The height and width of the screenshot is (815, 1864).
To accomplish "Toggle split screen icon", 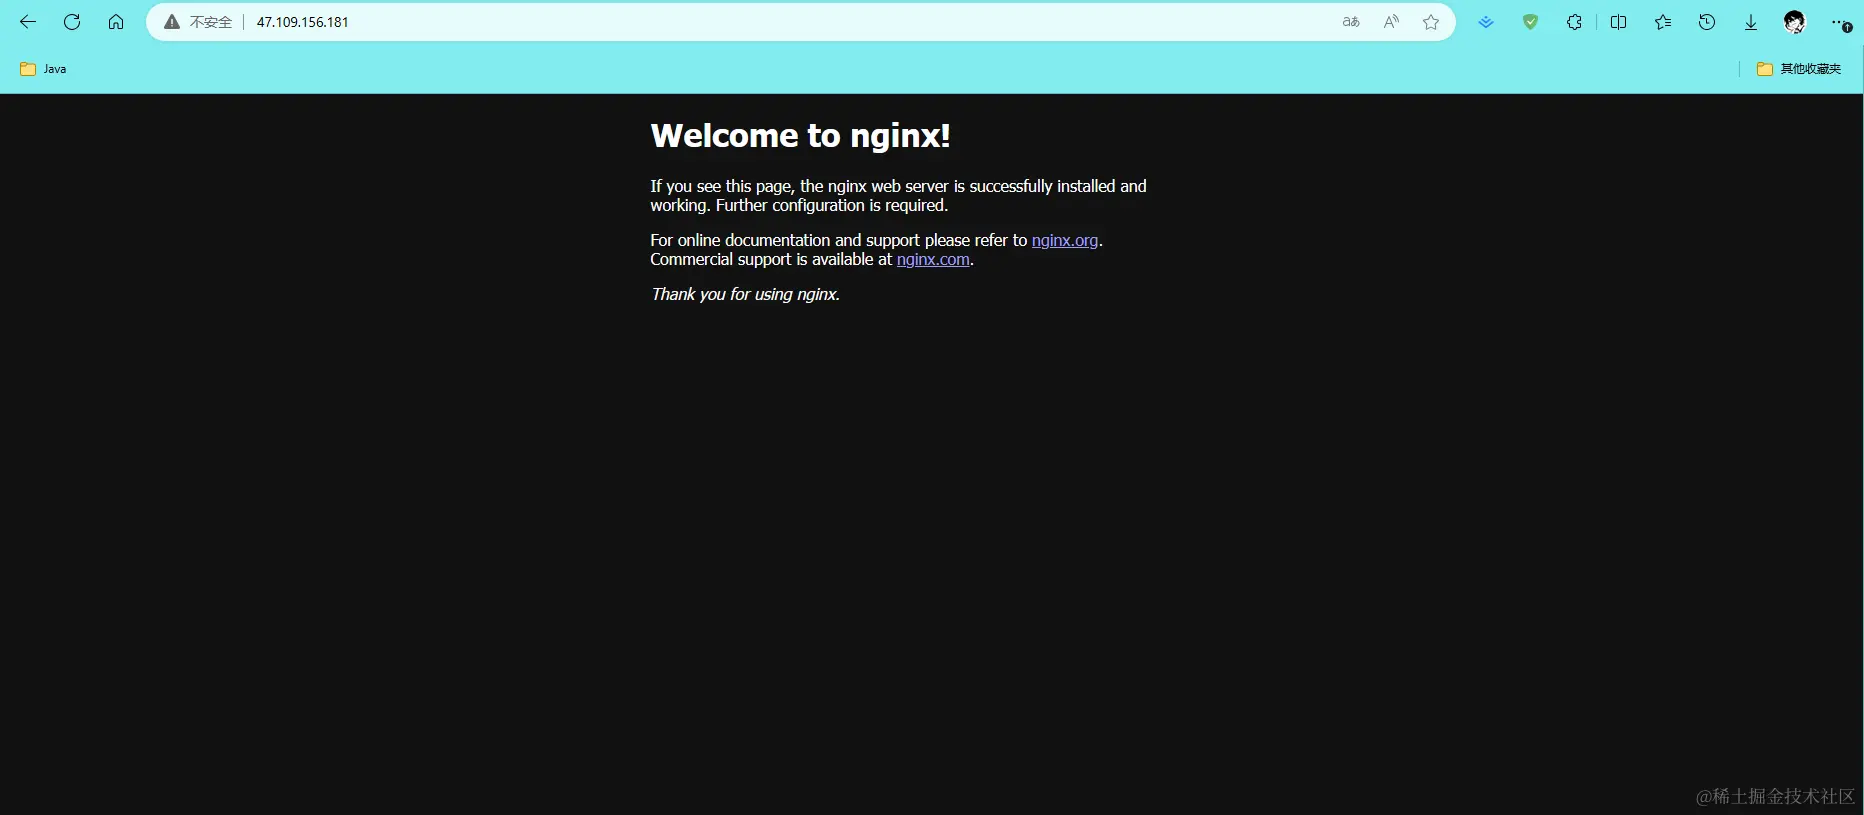I will click(1618, 22).
